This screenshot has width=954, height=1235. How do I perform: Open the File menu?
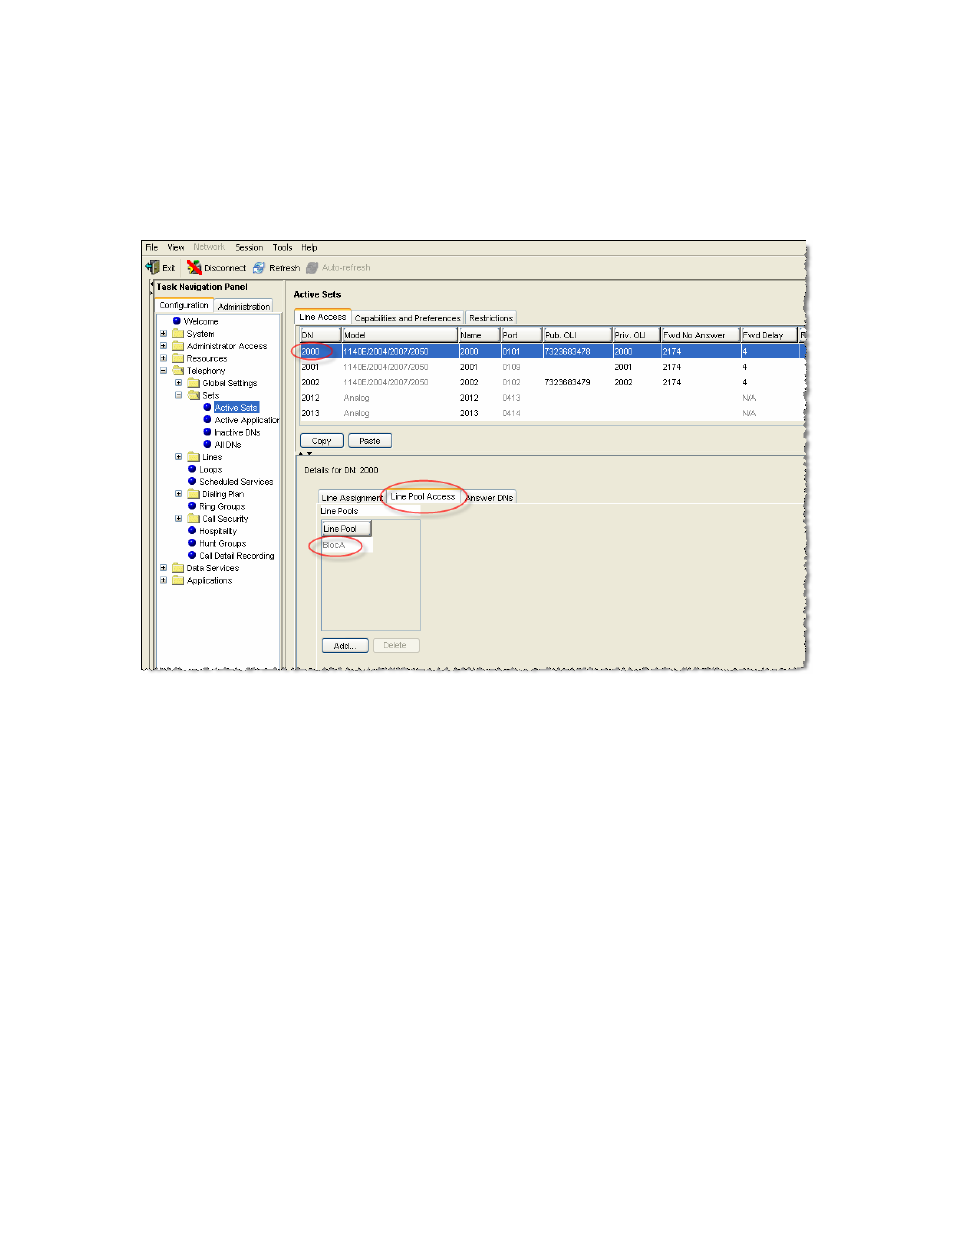click(x=151, y=247)
